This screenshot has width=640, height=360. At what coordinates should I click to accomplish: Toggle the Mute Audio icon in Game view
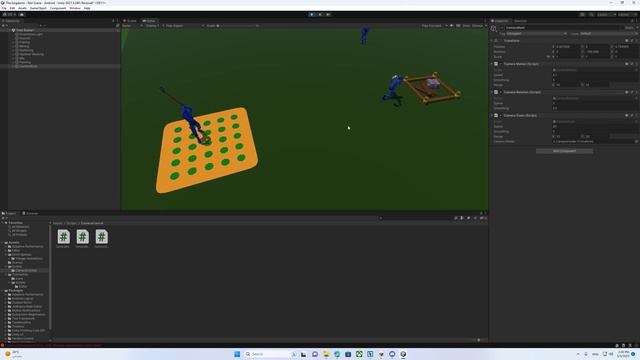click(x=451, y=25)
